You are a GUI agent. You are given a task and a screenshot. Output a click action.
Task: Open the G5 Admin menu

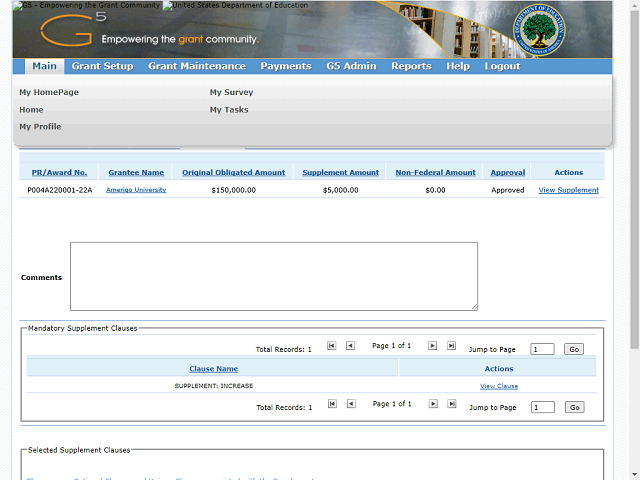pos(351,66)
